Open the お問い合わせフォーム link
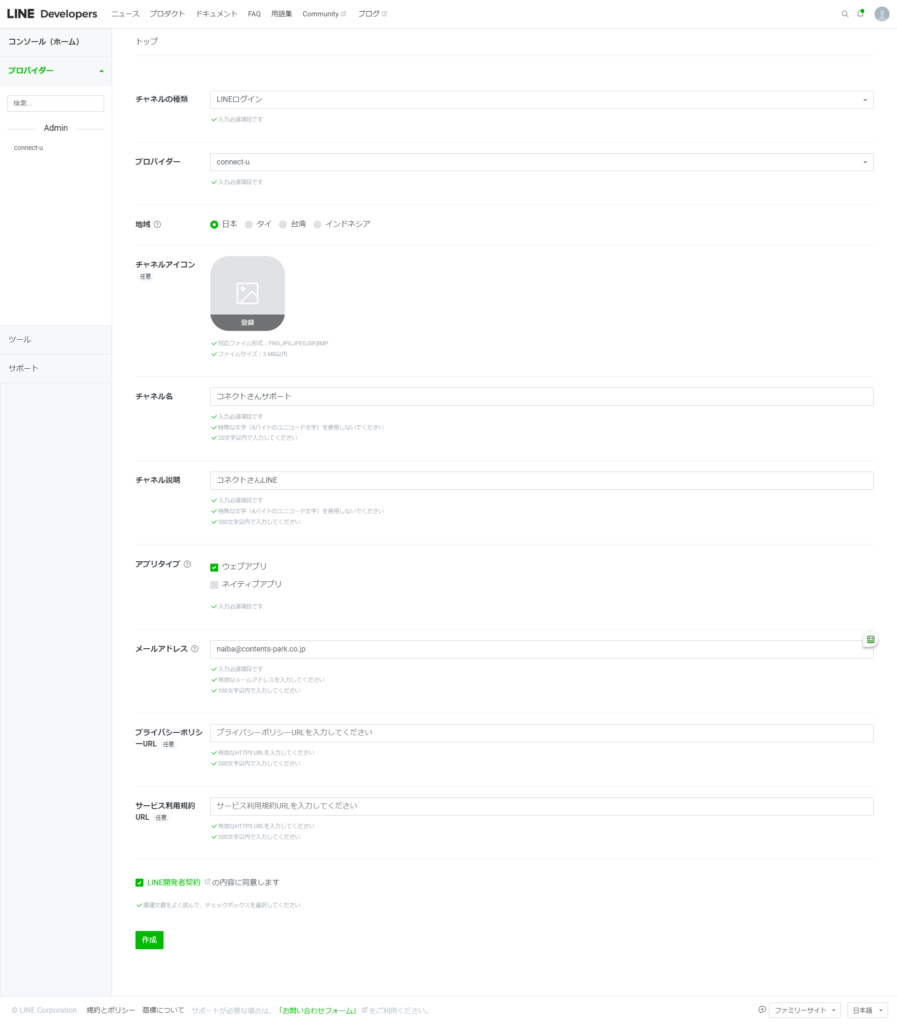Screen dimensions: 897x1024 tap(318, 1010)
